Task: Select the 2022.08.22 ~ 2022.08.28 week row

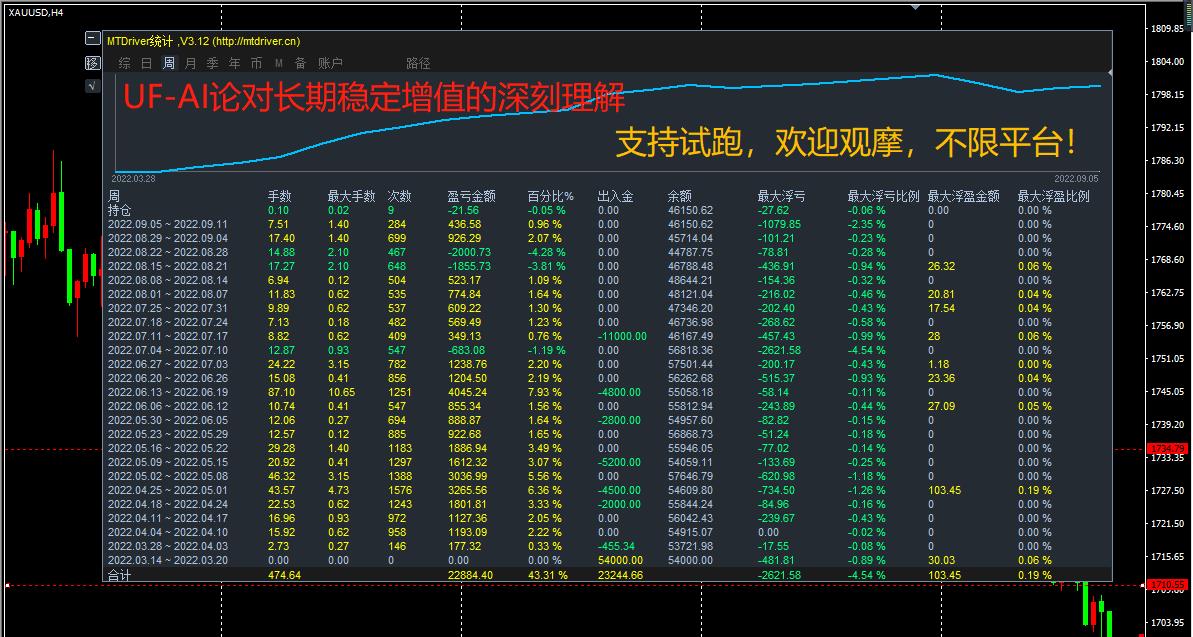Action: coord(606,252)
